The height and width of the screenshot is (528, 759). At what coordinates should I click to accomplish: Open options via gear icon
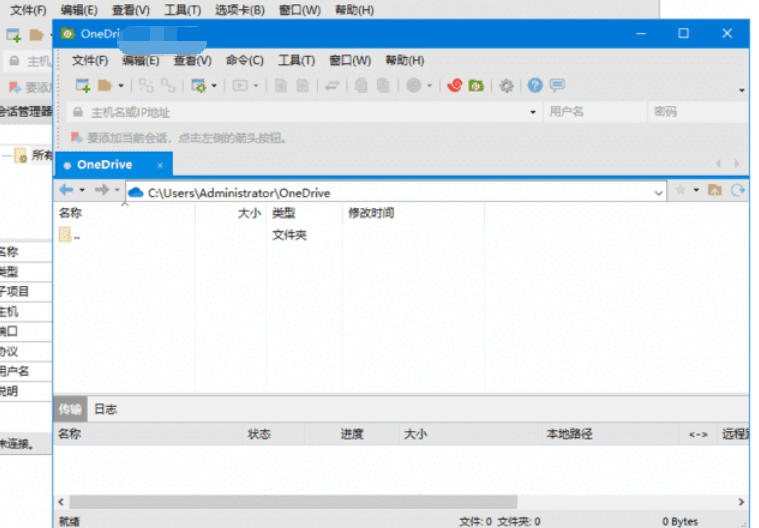point(506,86)
